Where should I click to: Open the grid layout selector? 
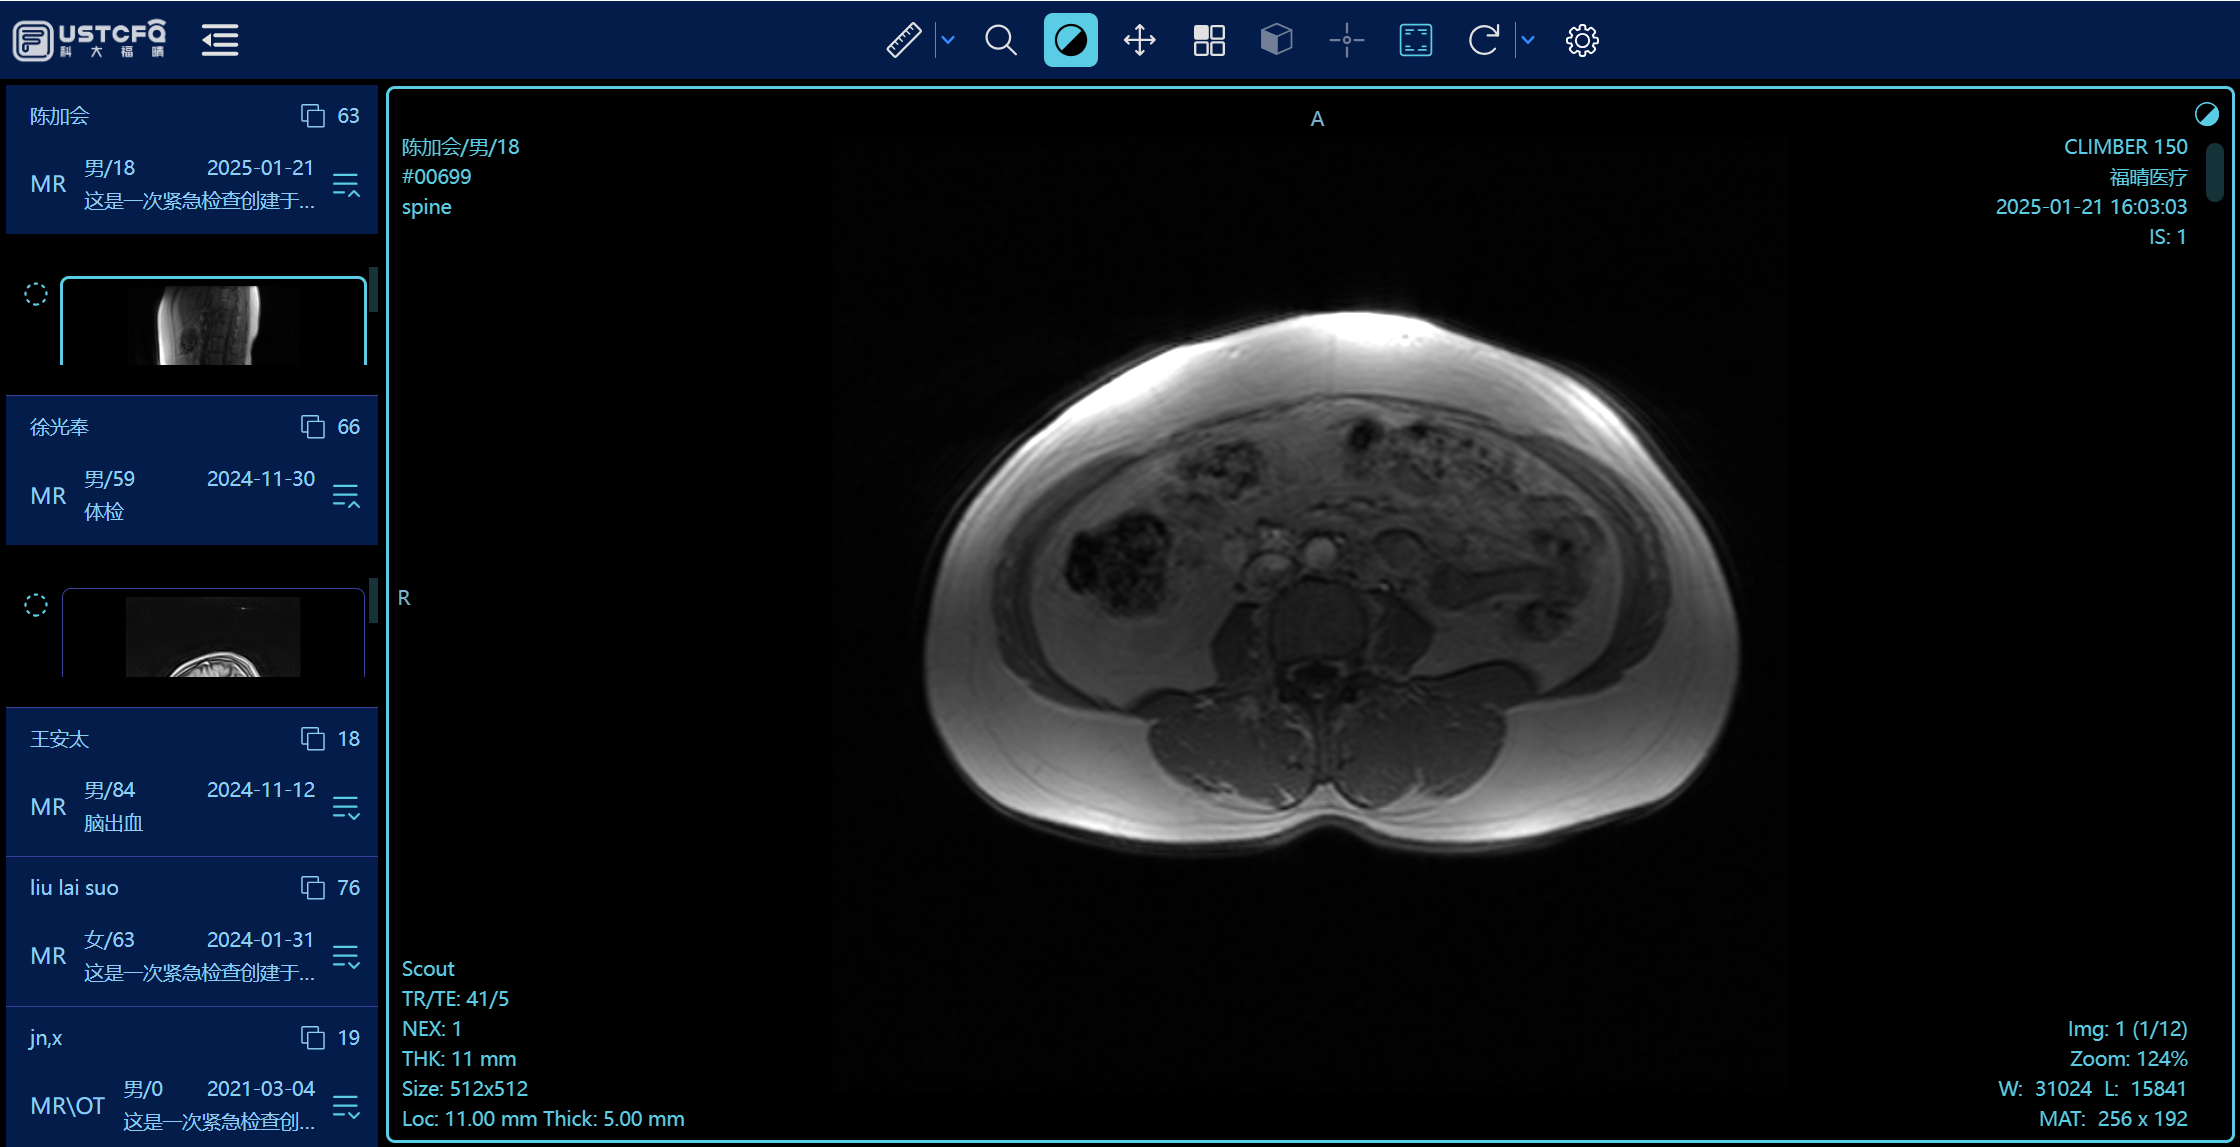[1208, 41]
